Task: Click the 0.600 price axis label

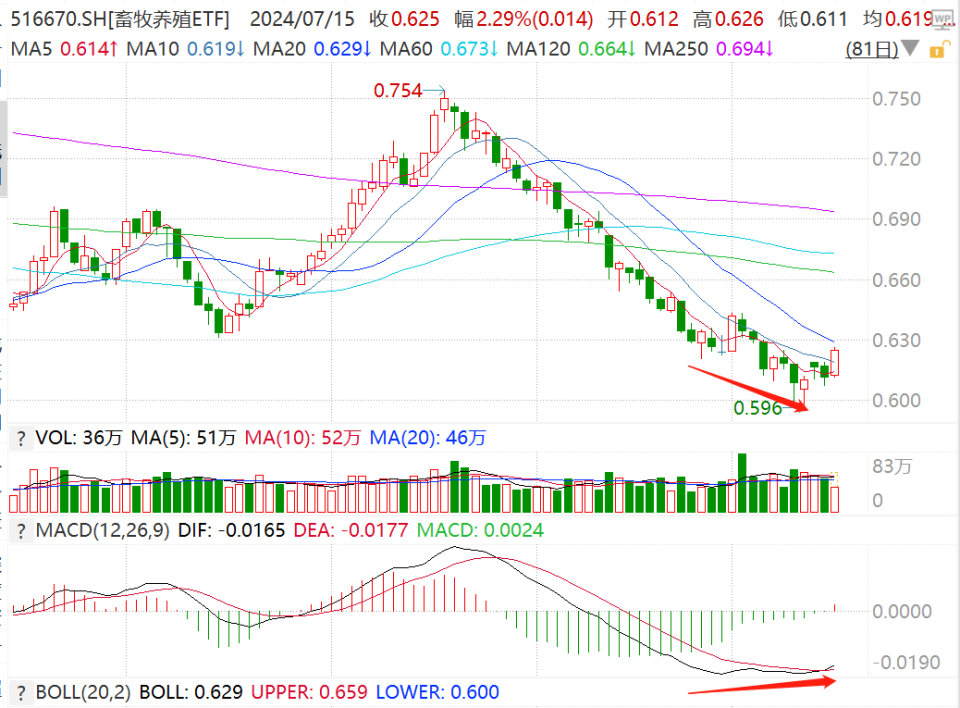Action: click(x=896, y=401)
